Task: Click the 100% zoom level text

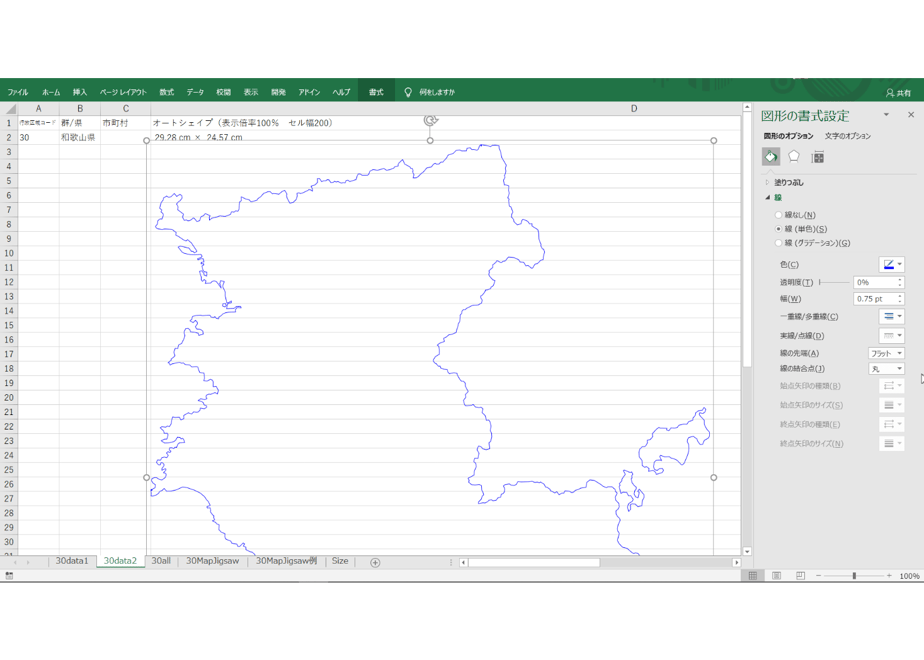Action: 909,576
